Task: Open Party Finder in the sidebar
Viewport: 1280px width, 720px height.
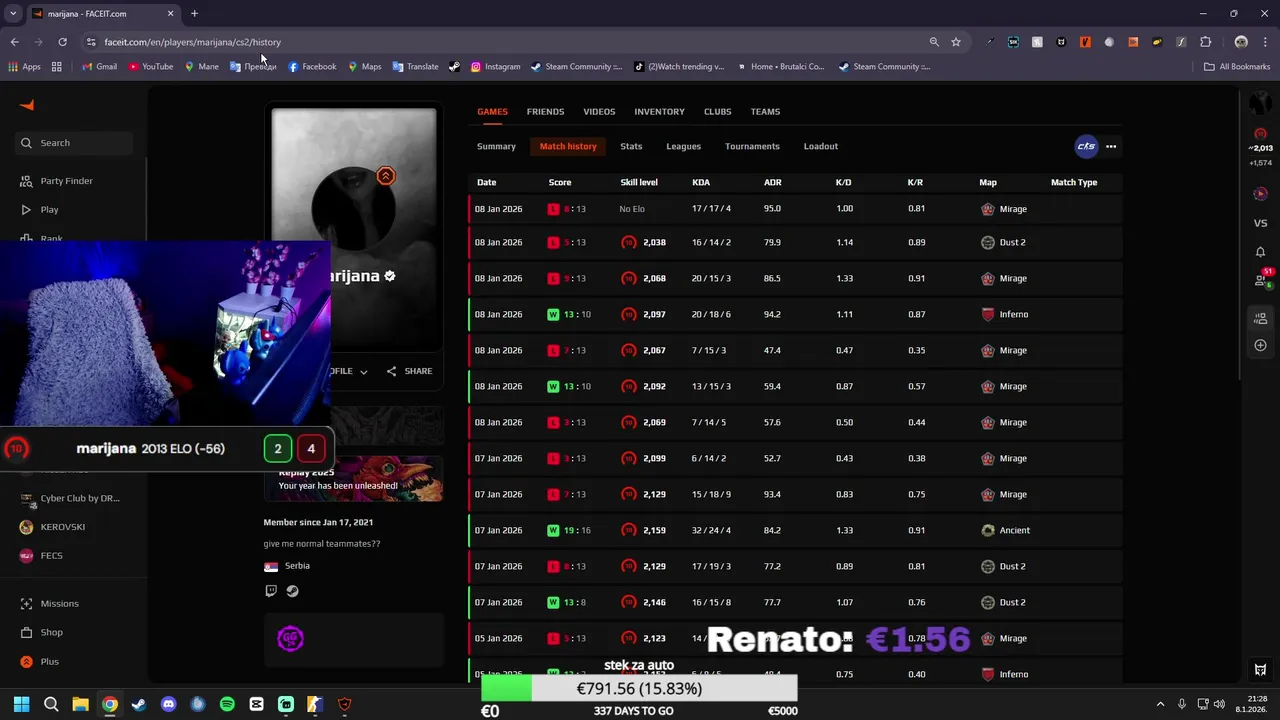Action: 56,181
